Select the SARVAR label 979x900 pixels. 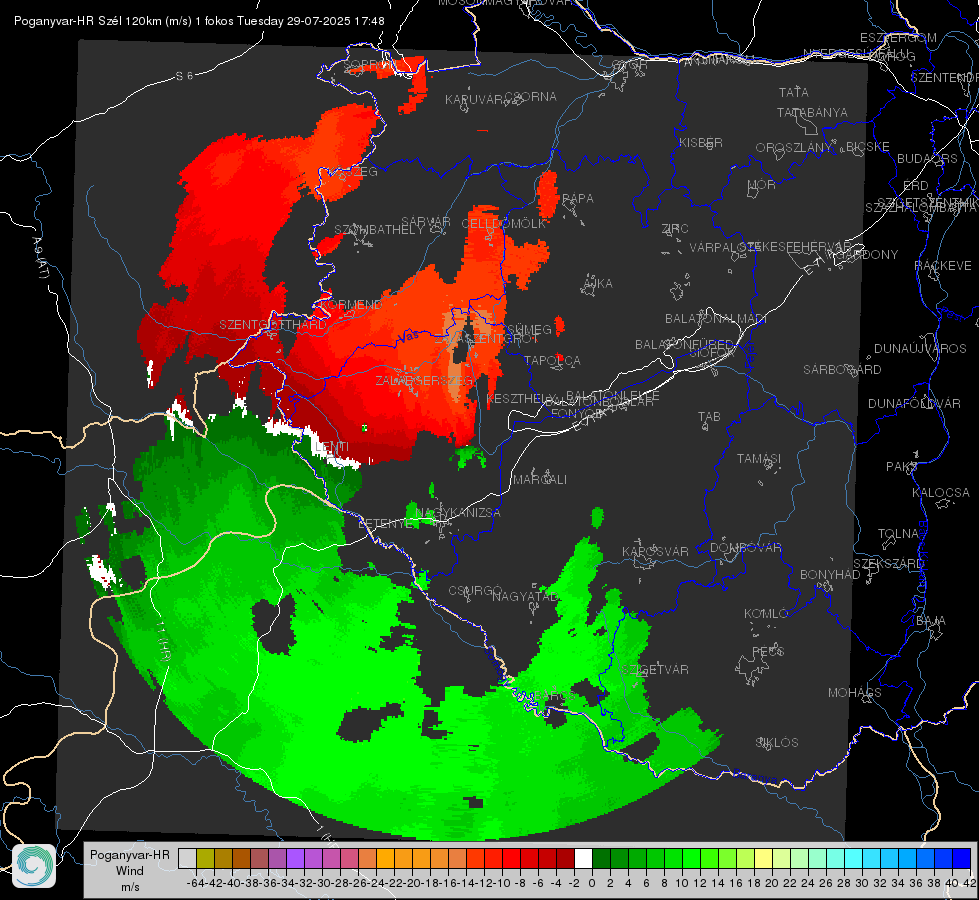click(x=426, y=222)
